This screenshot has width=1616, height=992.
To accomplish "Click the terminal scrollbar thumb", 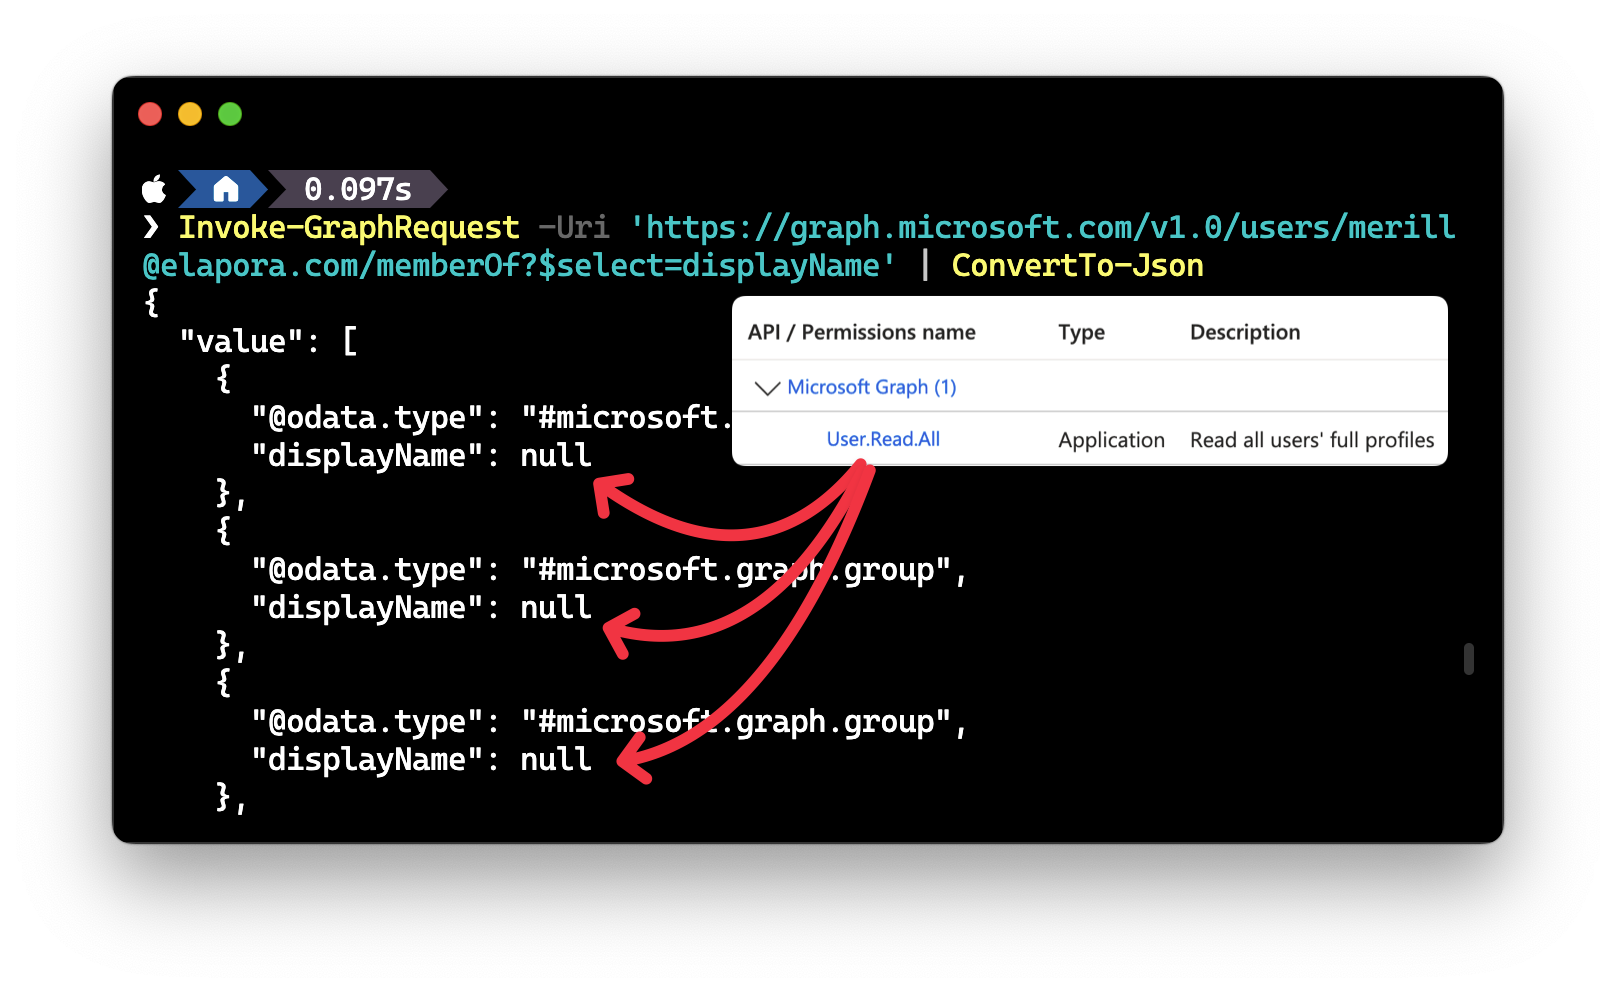I will (x=1468, y=659).
